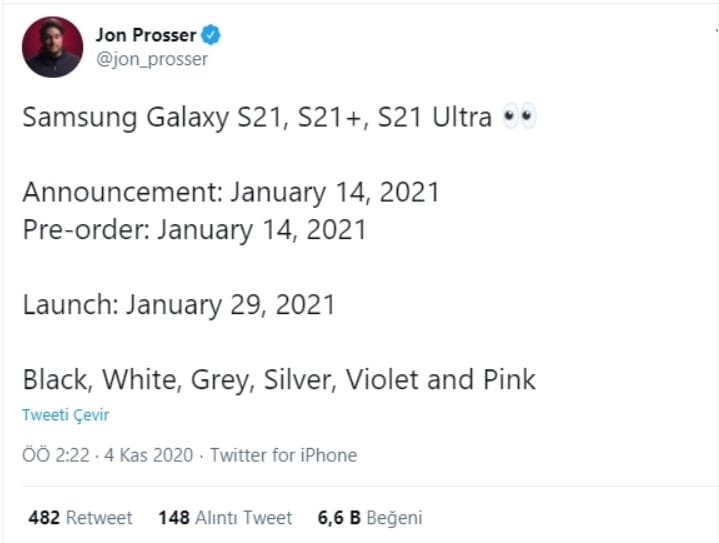Click the word Violet in the tweet
Screen dimensions: 719x543
[x=383, y=379]
